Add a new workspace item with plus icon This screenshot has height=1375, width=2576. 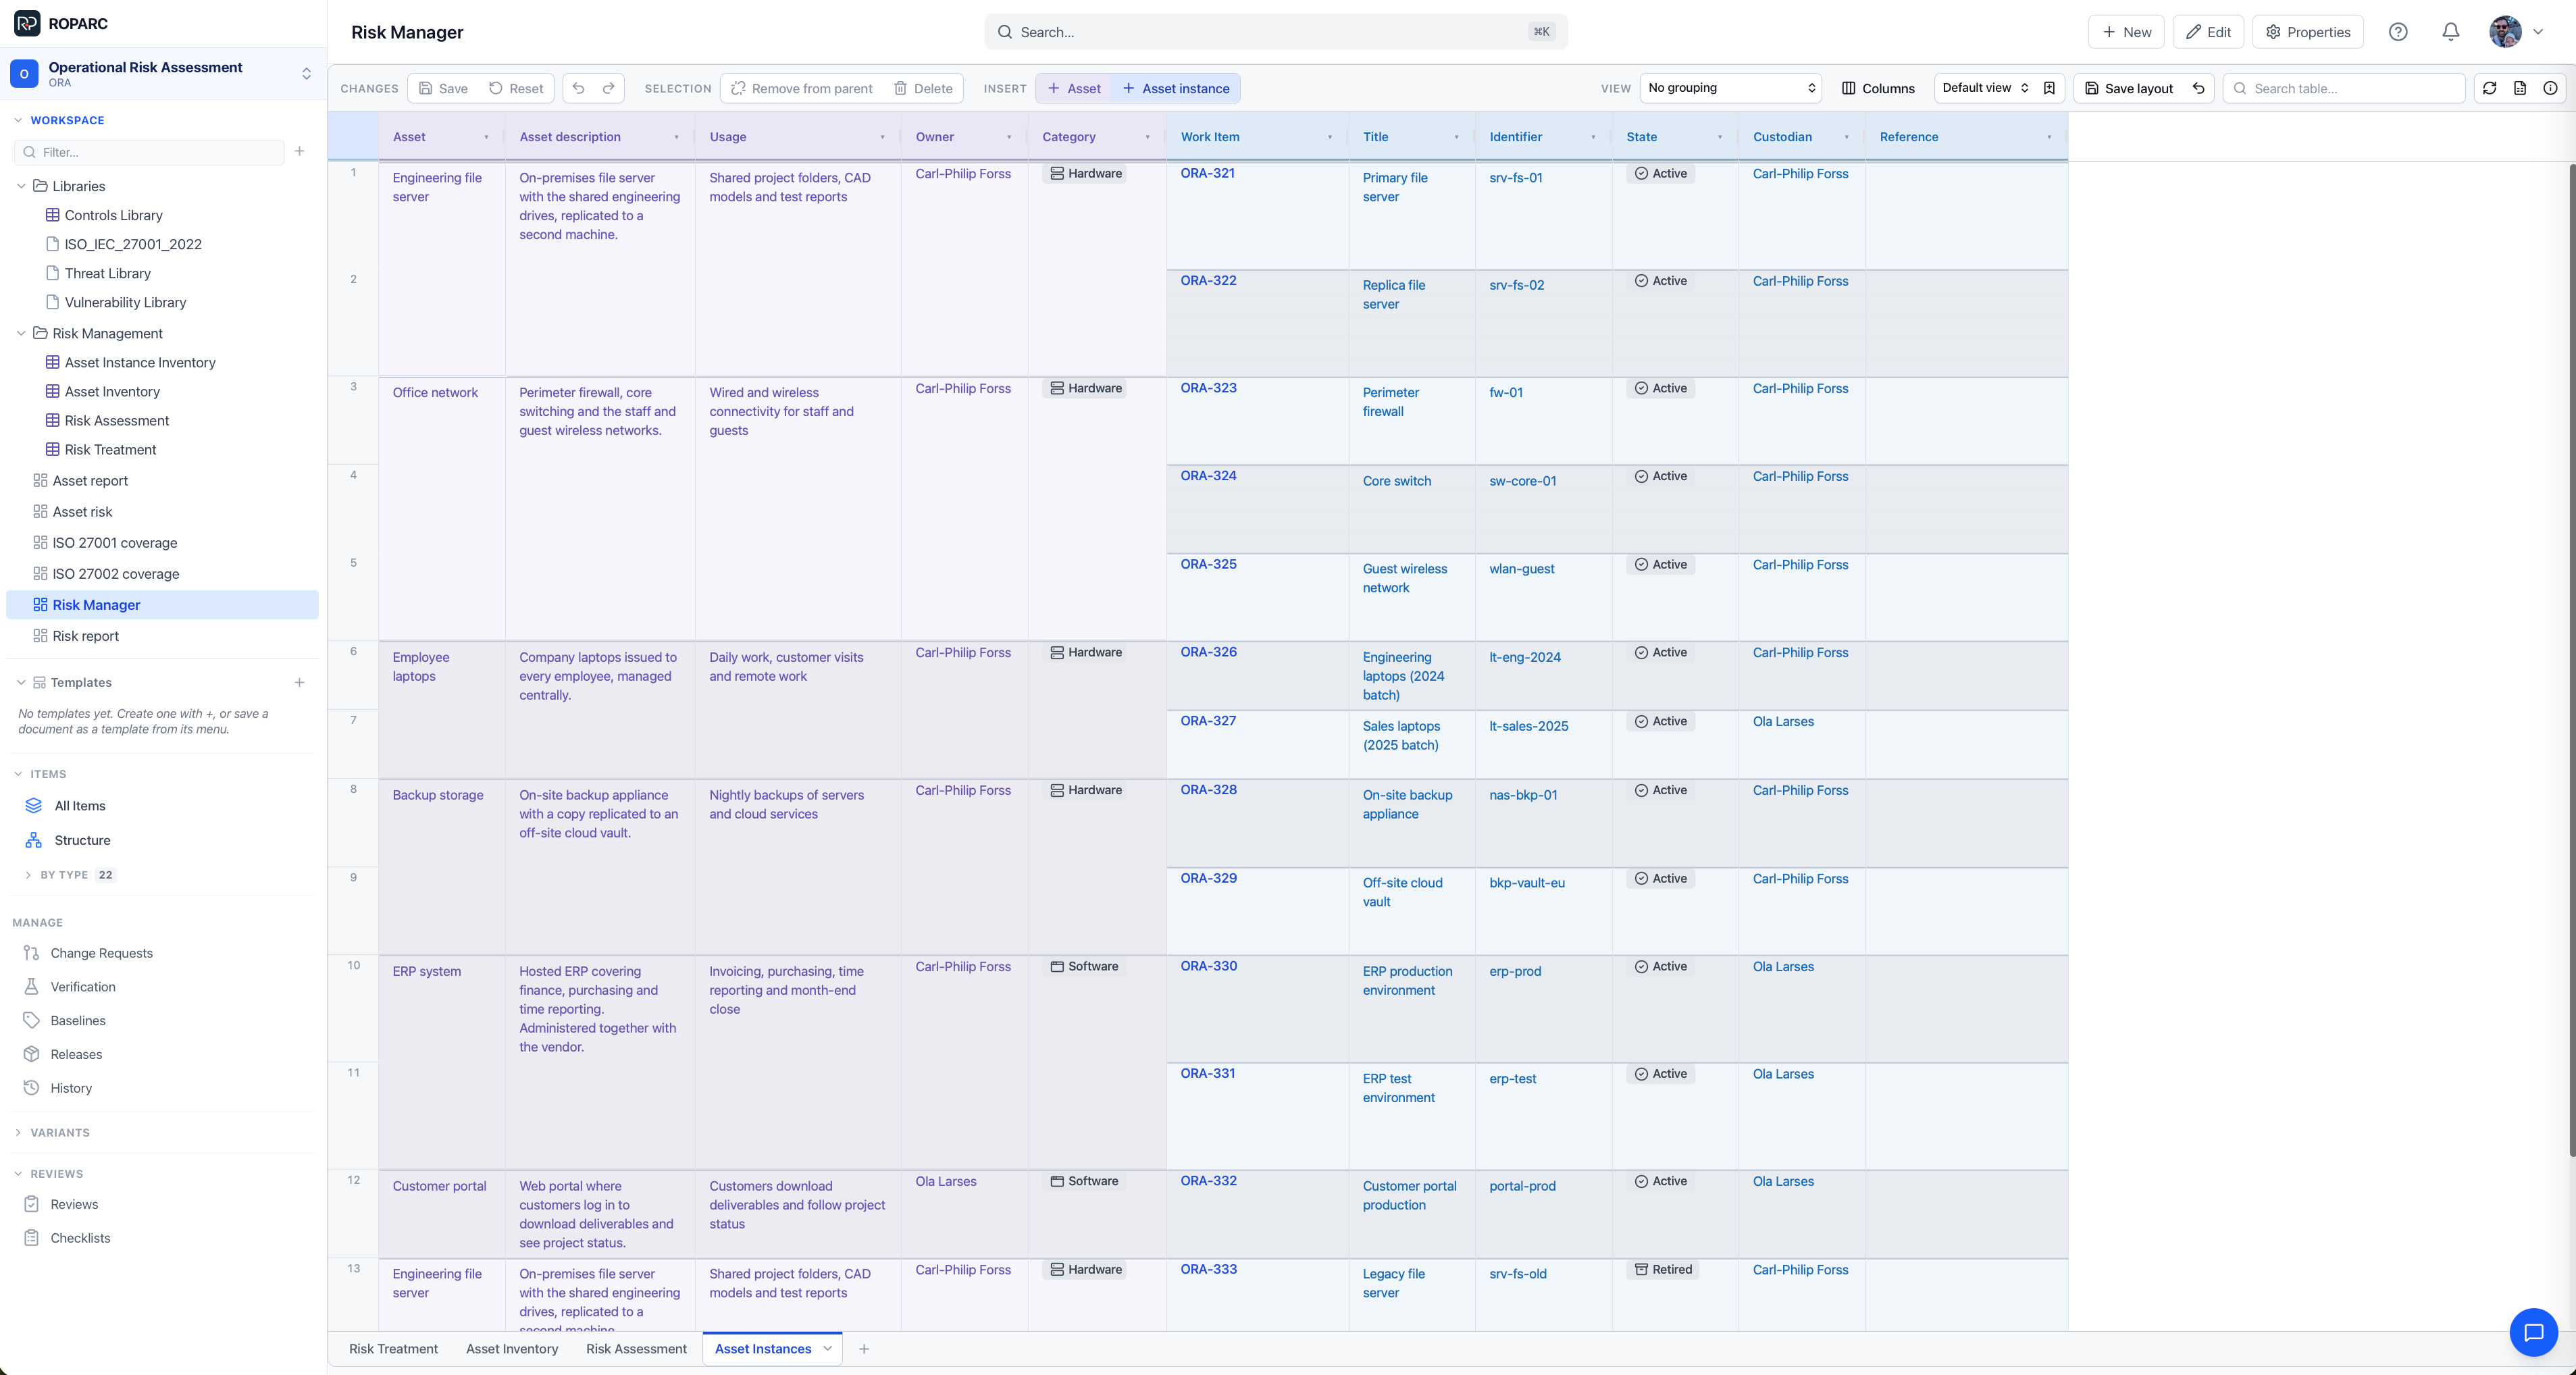[x=299, y=152]
